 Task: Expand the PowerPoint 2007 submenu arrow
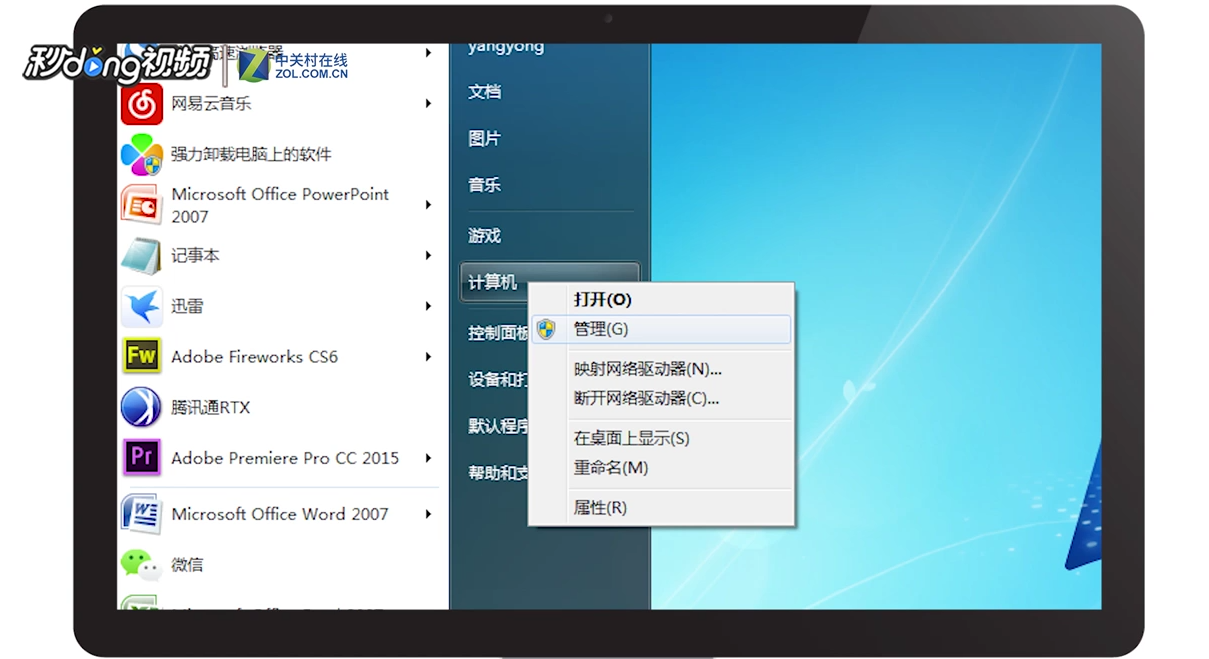428,205
